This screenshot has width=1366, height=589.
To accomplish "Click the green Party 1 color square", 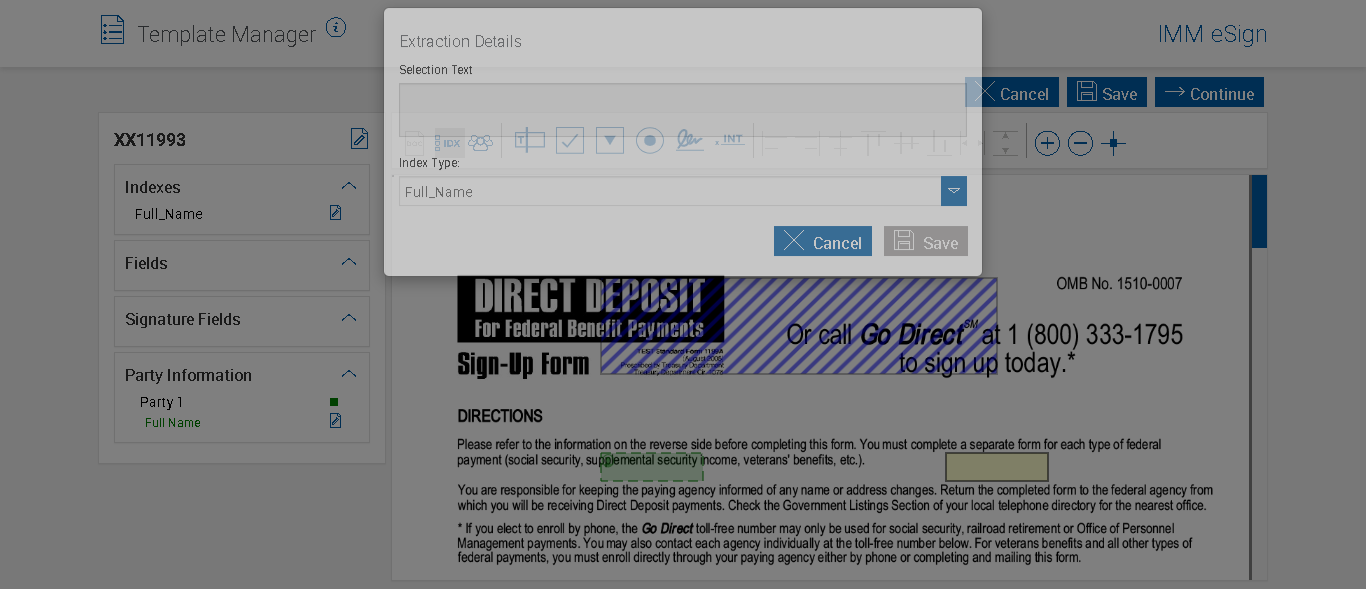I will [334, 402].
